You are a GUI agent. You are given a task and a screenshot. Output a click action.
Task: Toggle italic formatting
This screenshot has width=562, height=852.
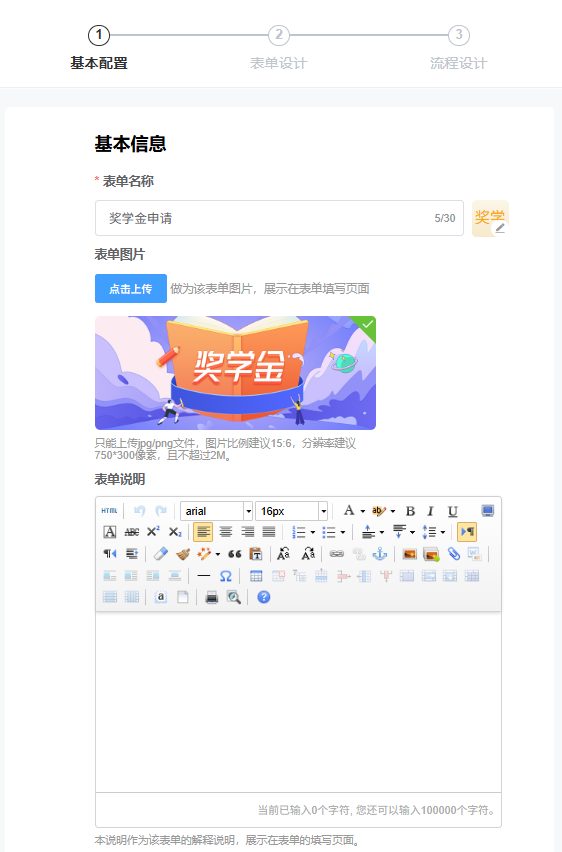click(x=430, y=511)
